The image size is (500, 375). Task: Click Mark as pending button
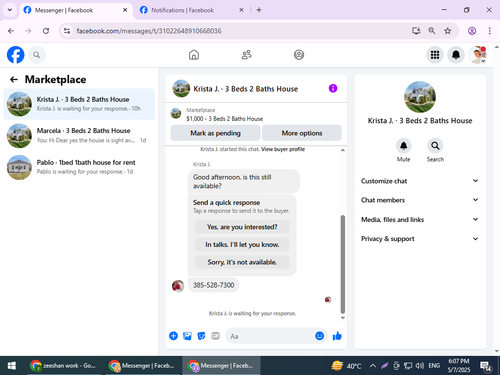click(x=215, y=133)
